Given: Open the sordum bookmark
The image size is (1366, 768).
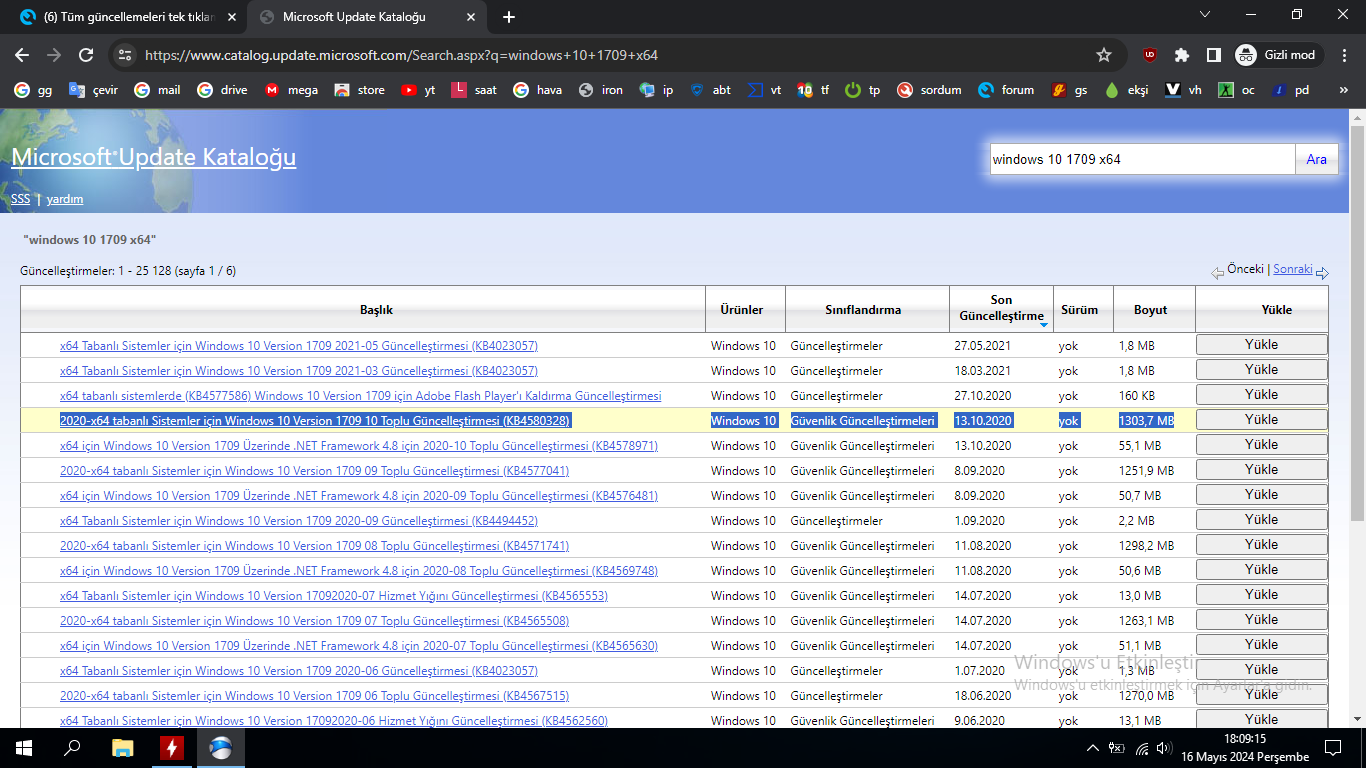Looking at the screenshot, I should pyautogui.click(x=929, y=90).
